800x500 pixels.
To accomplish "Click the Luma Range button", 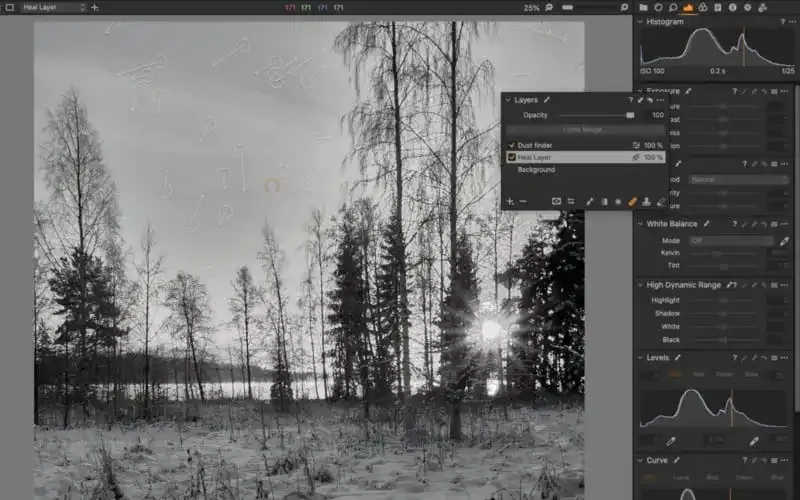I will tap(585, 130).
